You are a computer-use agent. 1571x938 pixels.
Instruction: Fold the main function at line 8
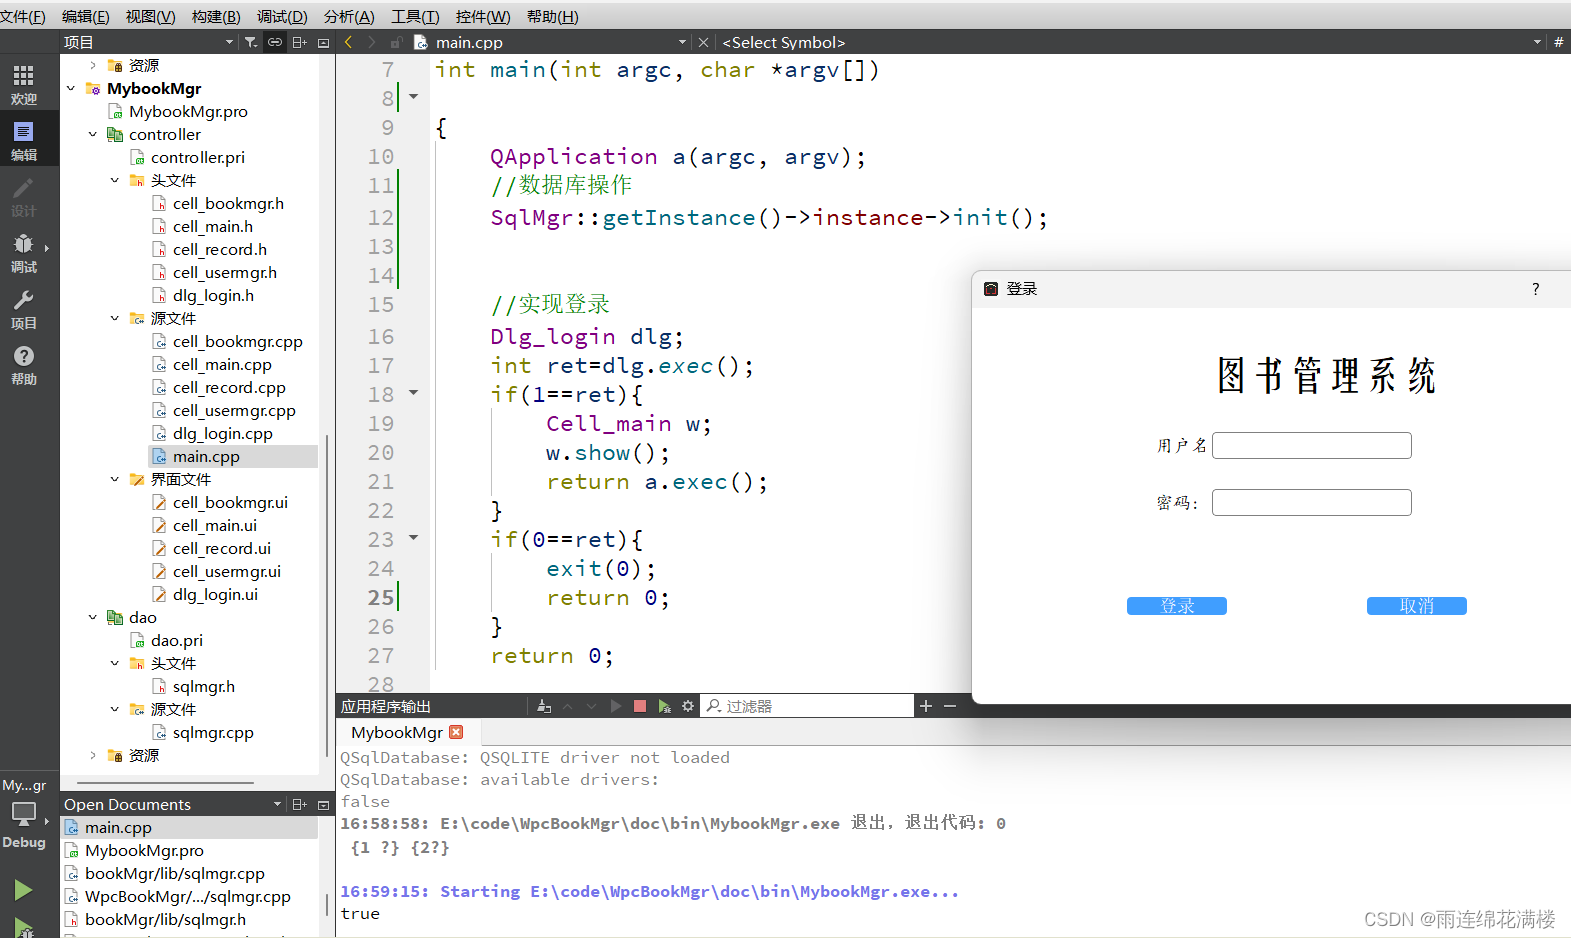coord(413,98)
